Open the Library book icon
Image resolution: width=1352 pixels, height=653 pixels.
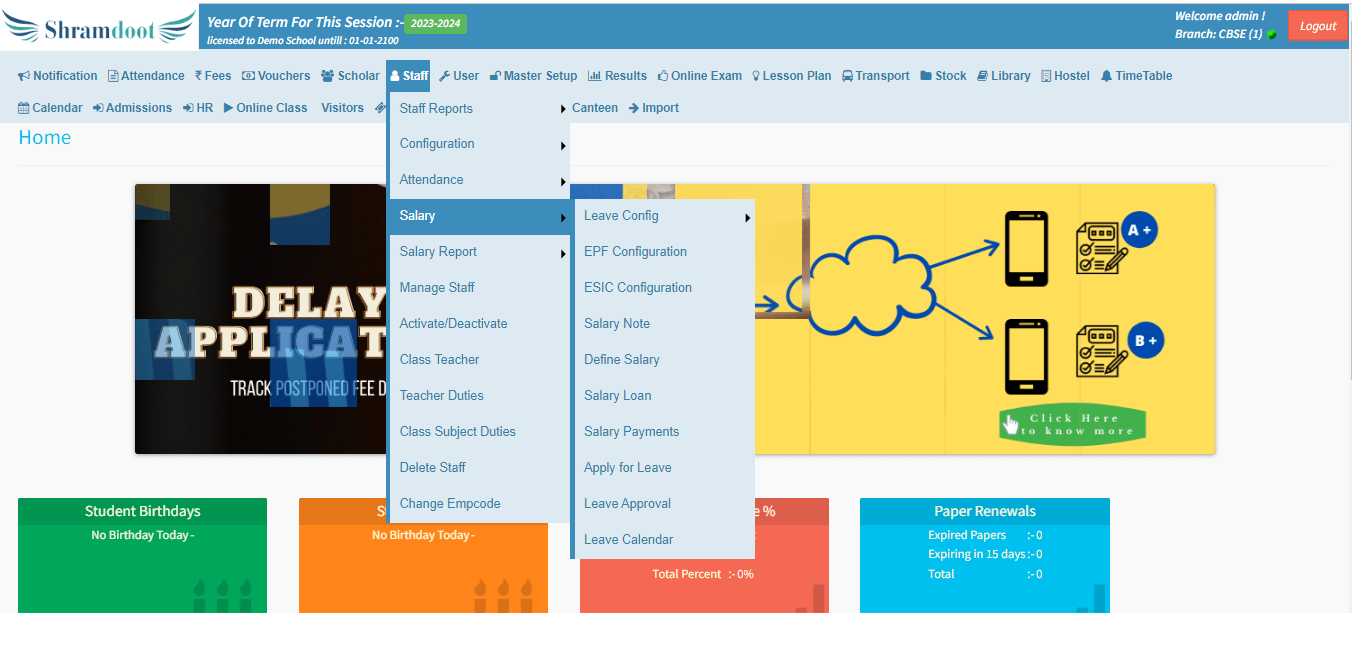point(982,76)
